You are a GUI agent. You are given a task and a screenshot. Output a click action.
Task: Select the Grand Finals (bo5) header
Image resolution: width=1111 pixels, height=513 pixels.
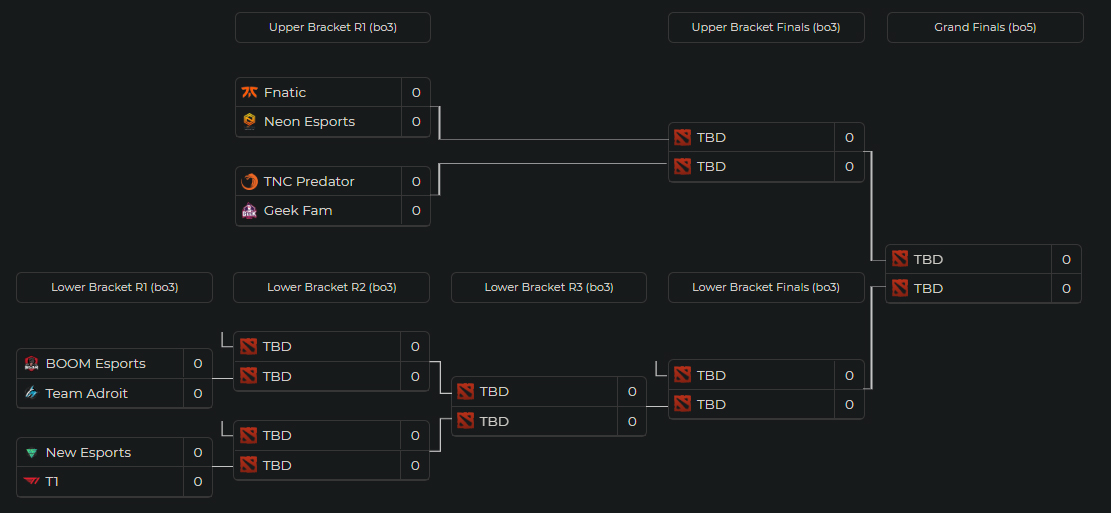tap(985, 27)
